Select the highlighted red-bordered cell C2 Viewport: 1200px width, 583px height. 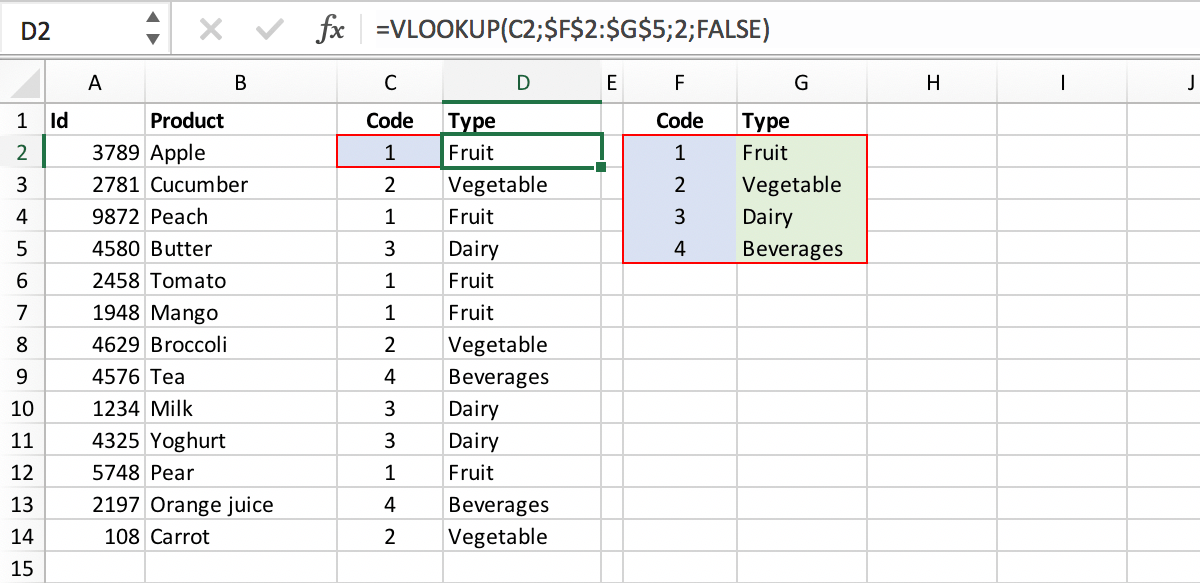pos(390,152)
